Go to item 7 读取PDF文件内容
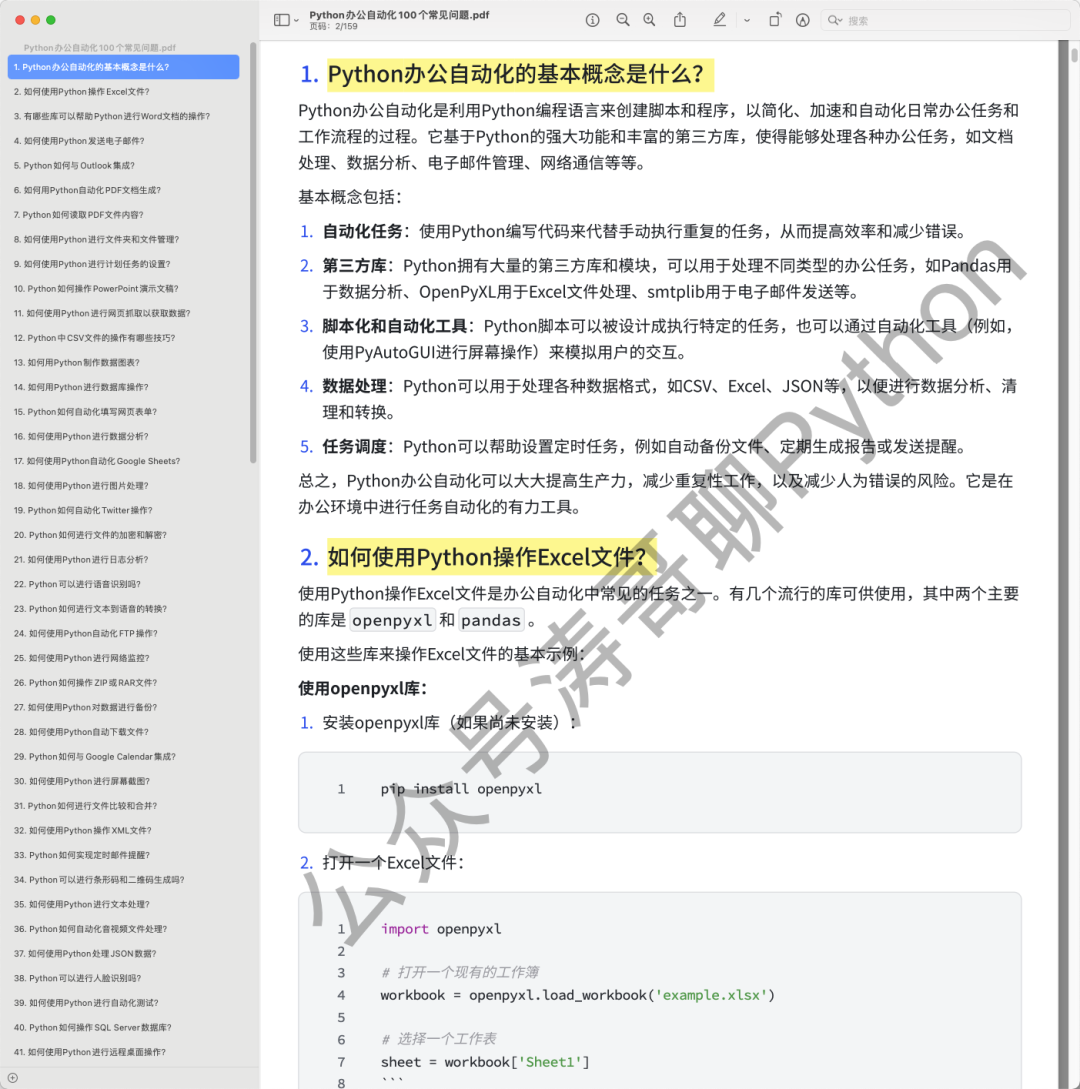This screenshot has height=1089, width=1080. tap(124, 215)
